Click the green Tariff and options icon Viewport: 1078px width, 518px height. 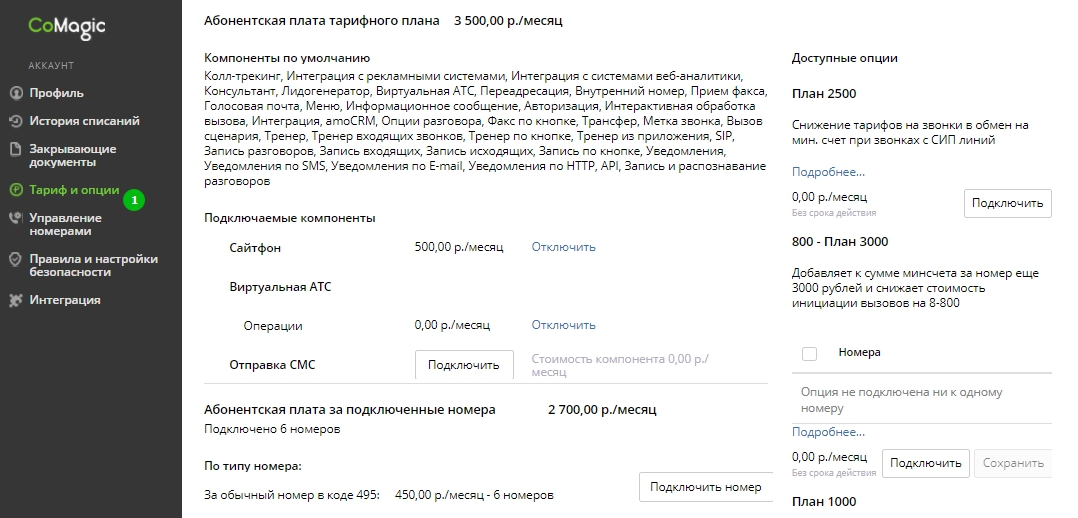click(15, 190)
